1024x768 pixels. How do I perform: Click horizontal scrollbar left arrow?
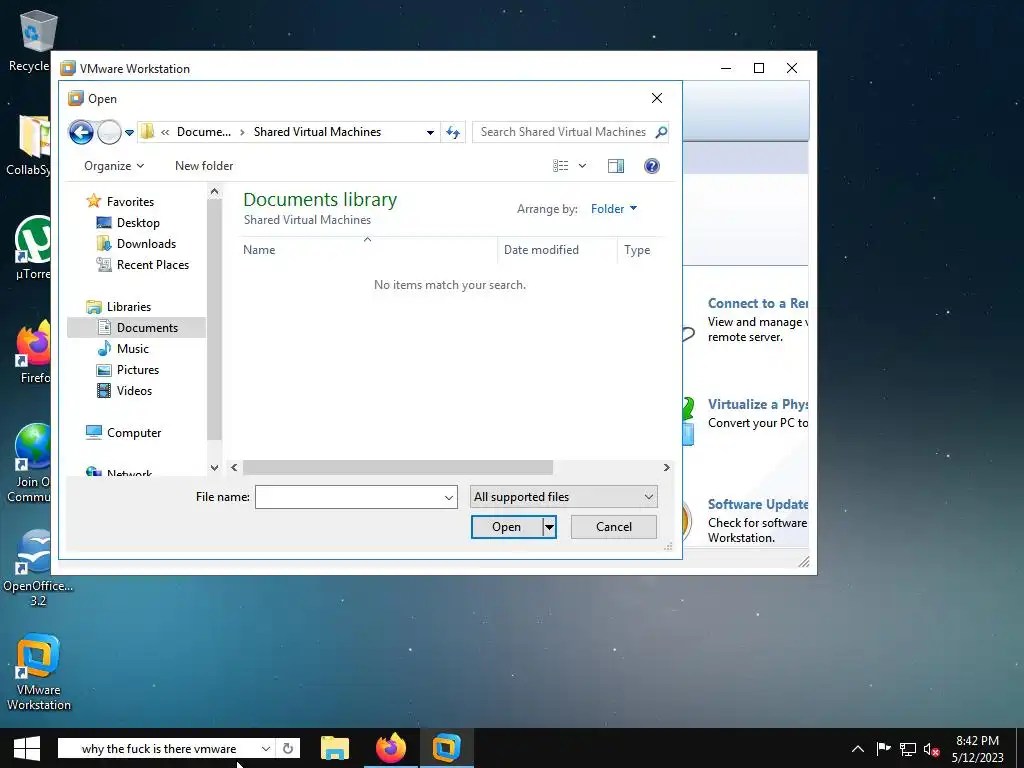[x=234, y=468]
